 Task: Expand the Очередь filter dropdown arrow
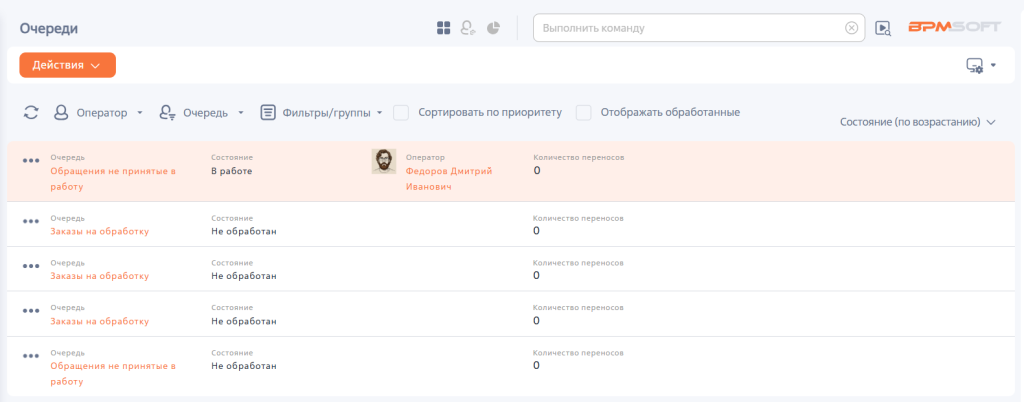coord(240,113)
